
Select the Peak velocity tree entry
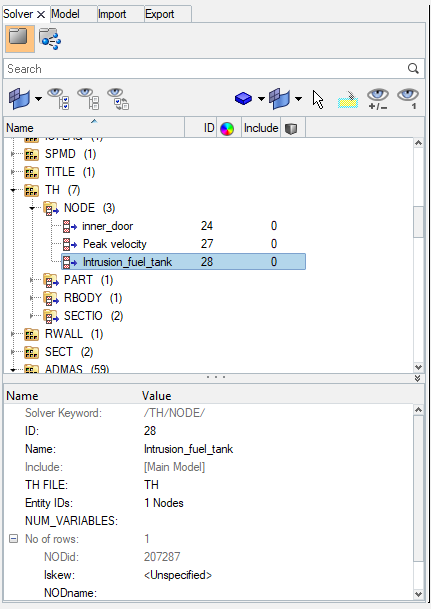[x=115, y=244]
